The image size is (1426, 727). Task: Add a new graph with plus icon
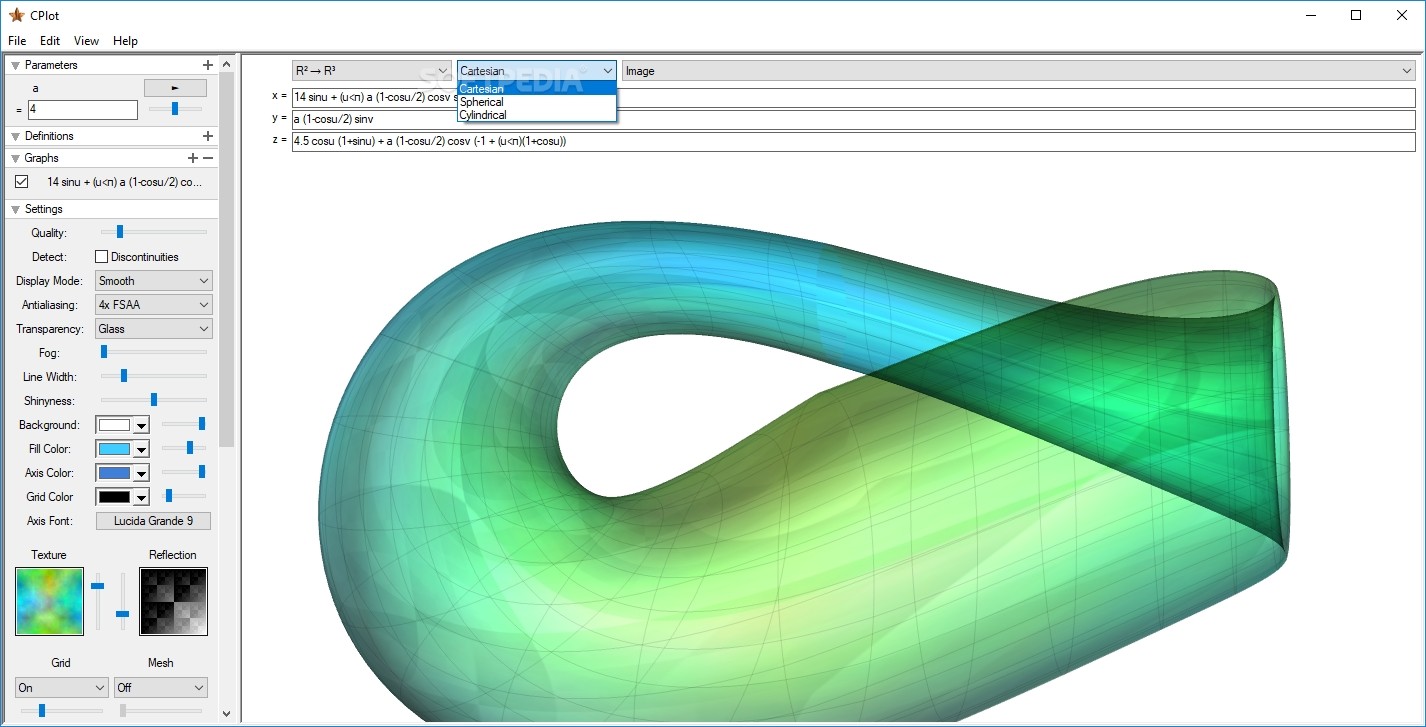point(193,158)
